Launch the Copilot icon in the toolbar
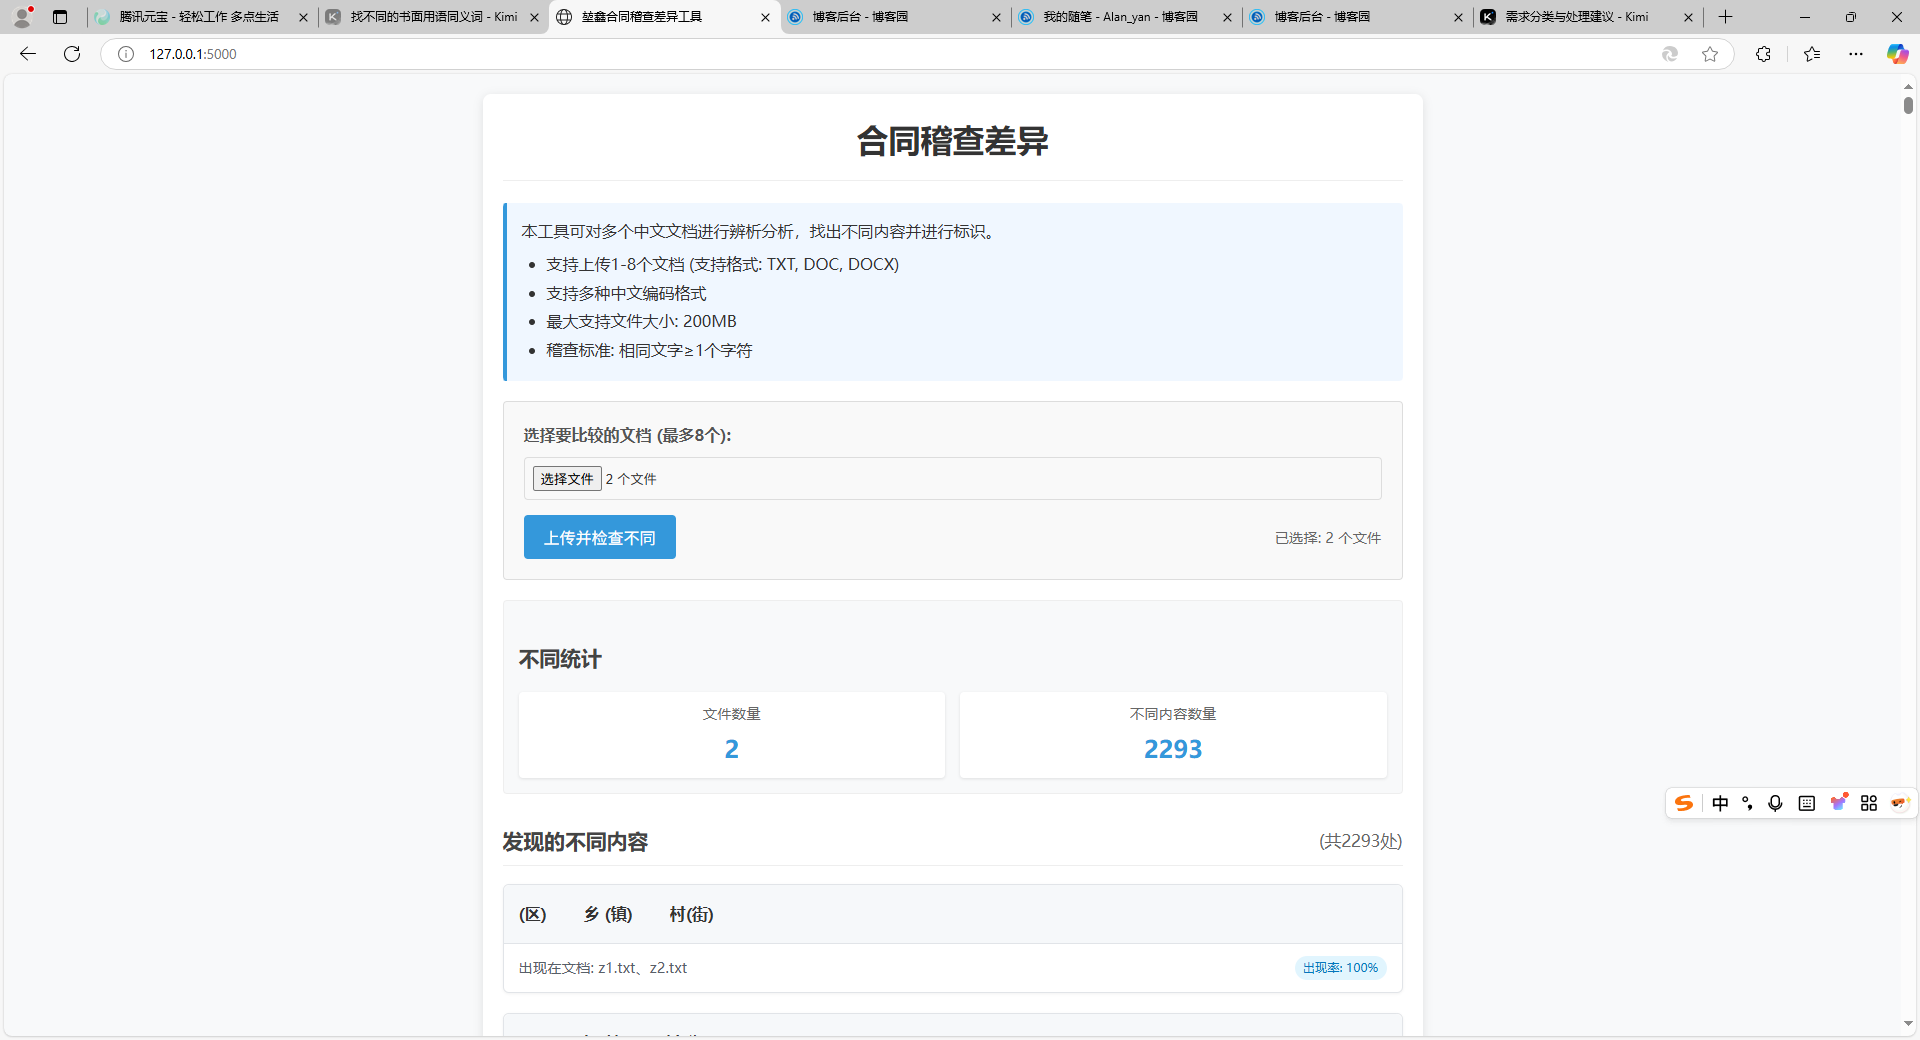The image size is (1920, 1040). [x=1897, y=54]
